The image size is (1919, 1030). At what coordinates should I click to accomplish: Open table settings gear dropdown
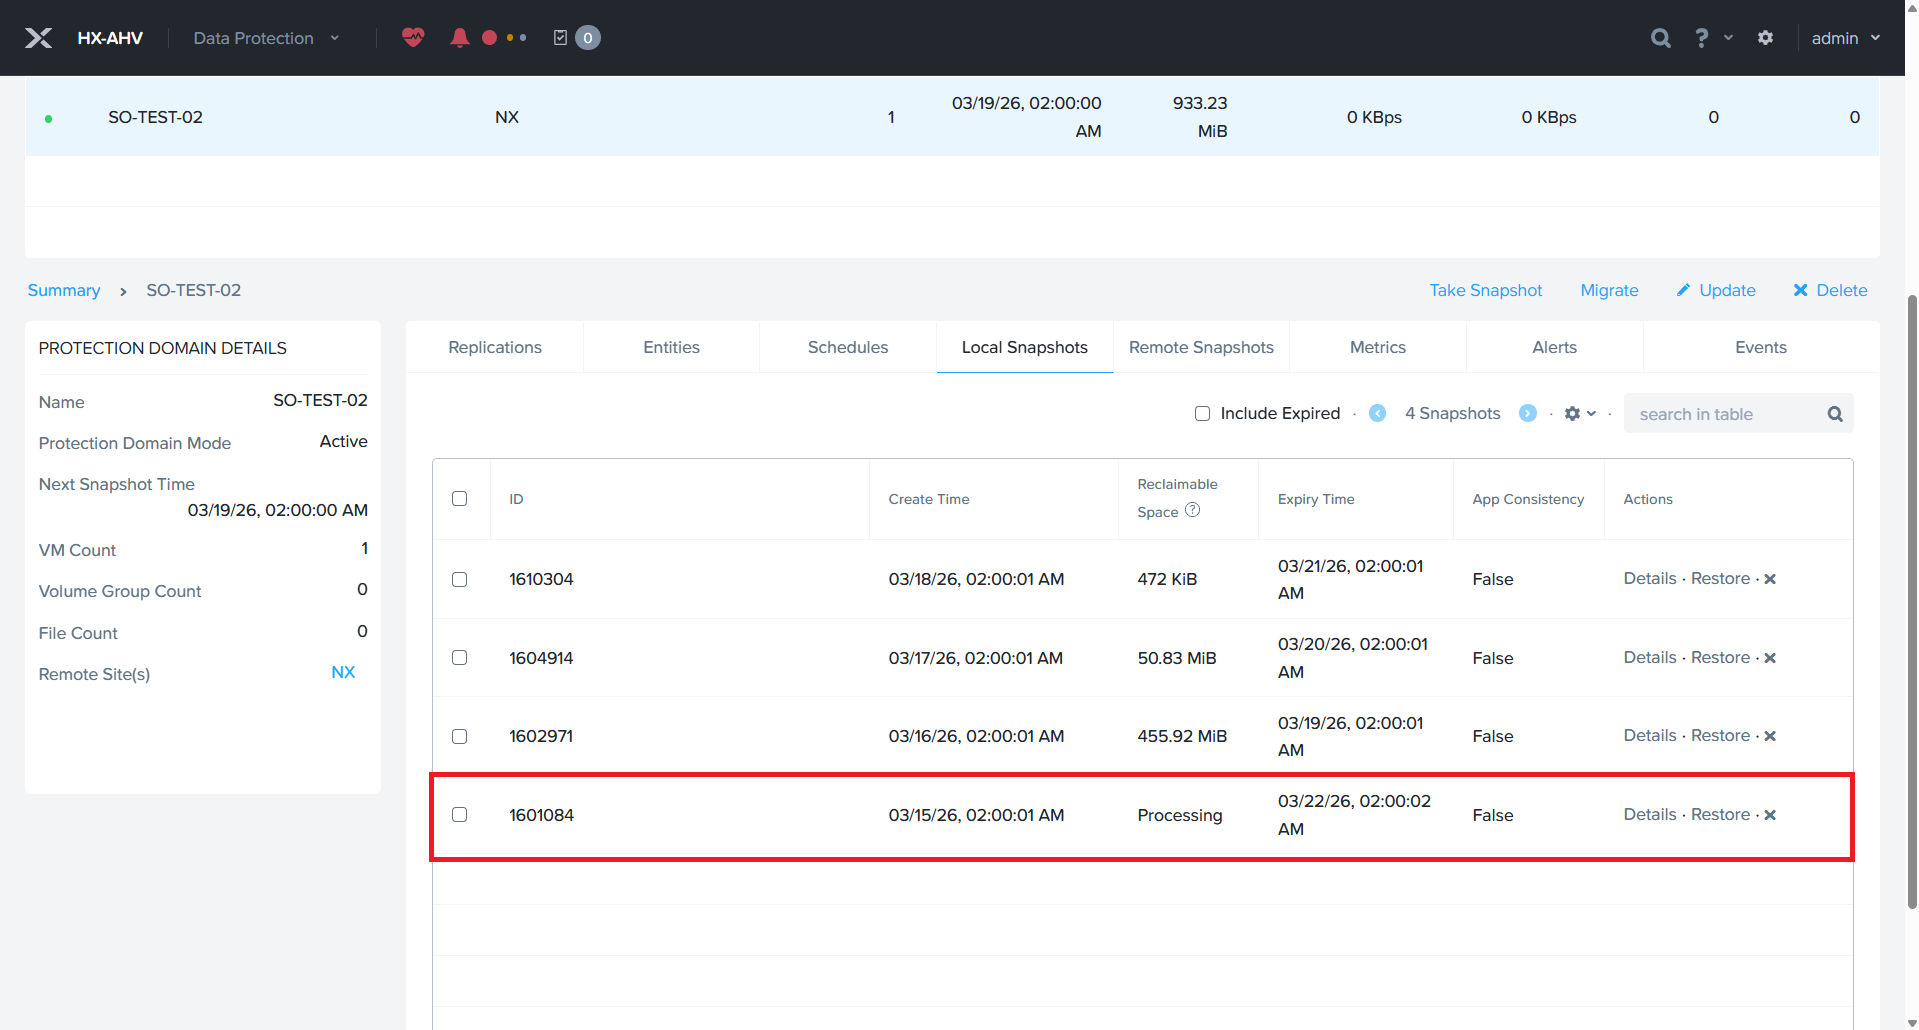[x=1579, y=413]
